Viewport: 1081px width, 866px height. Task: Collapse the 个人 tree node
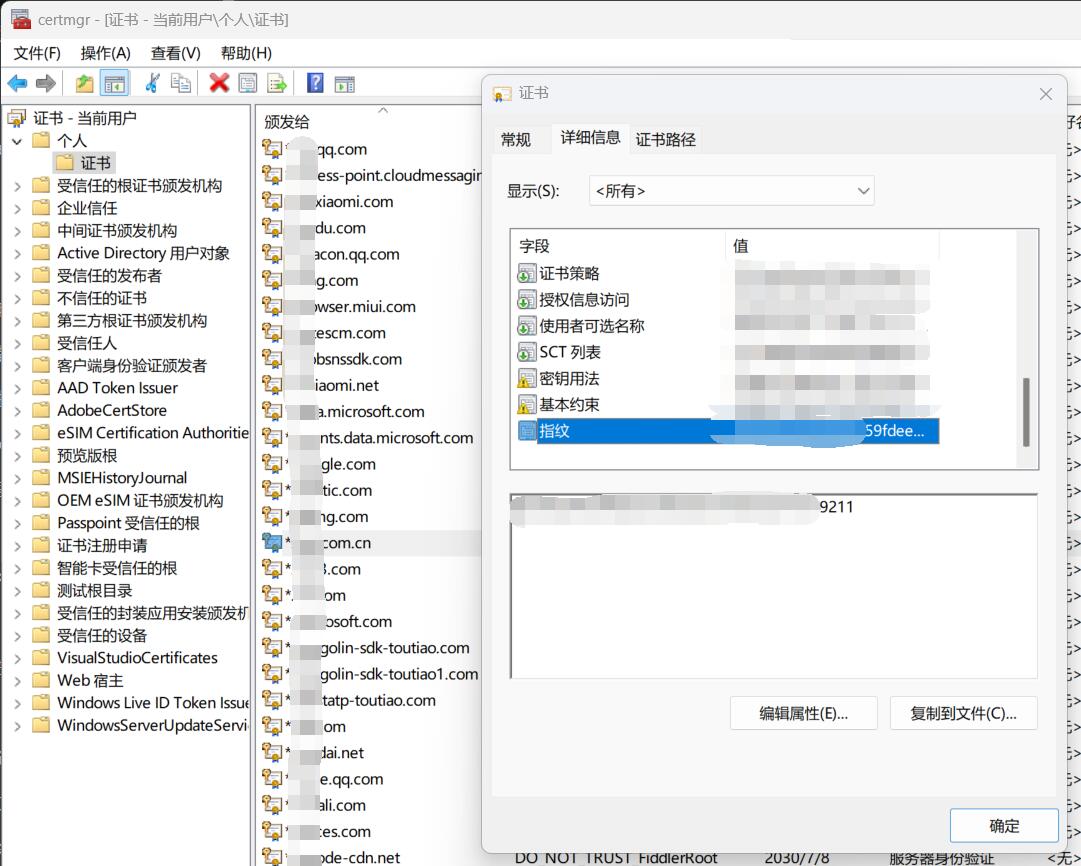[18, 141]
